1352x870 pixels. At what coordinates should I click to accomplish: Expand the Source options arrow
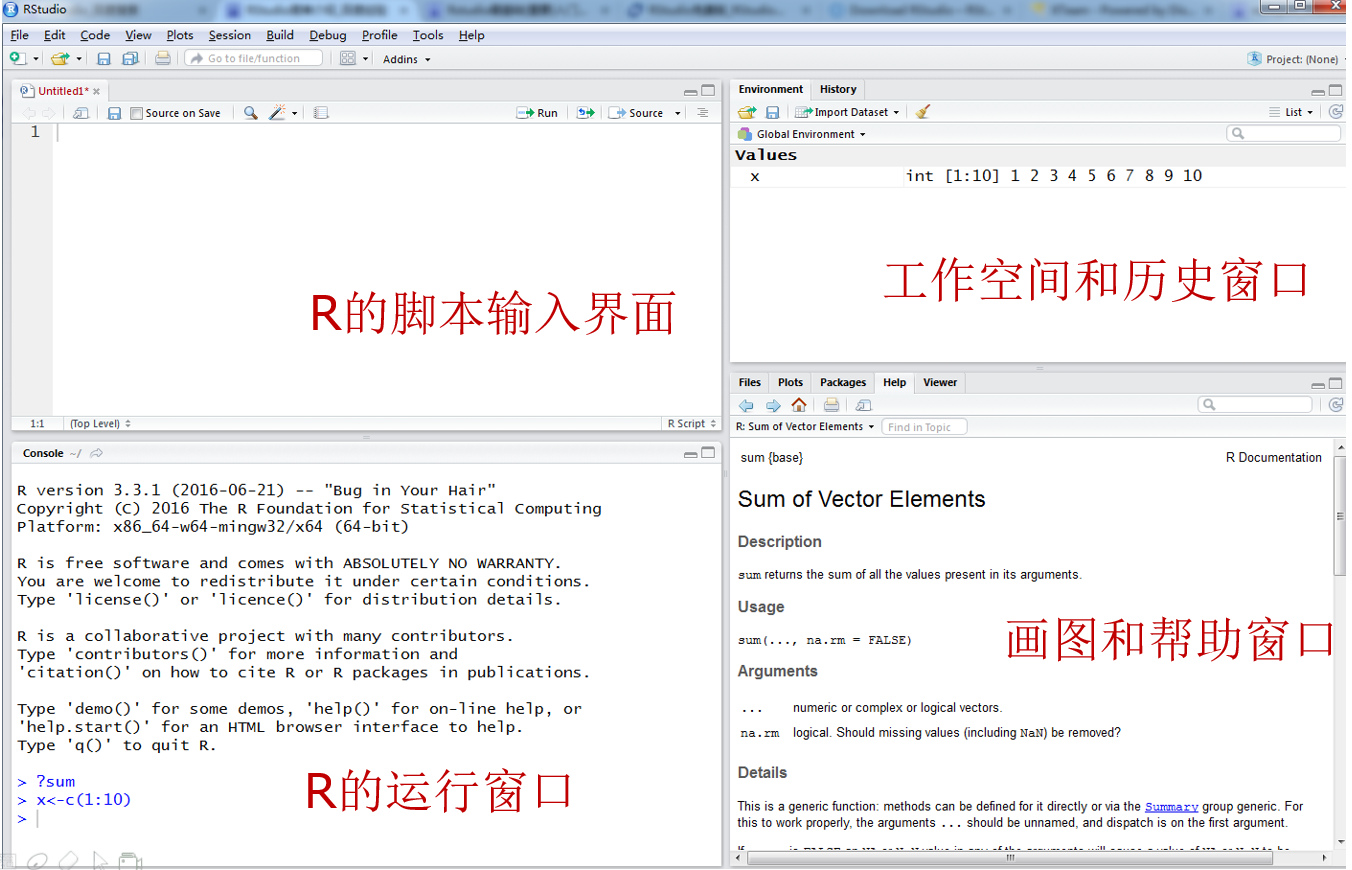(678, 113)
